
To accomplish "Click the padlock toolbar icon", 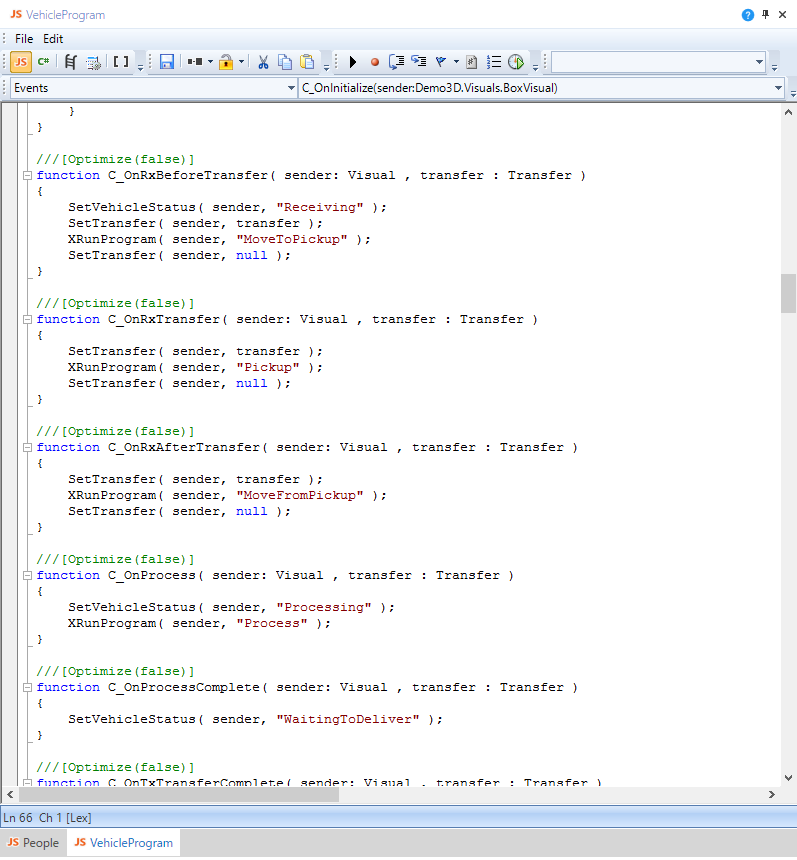I will (226, 62).
